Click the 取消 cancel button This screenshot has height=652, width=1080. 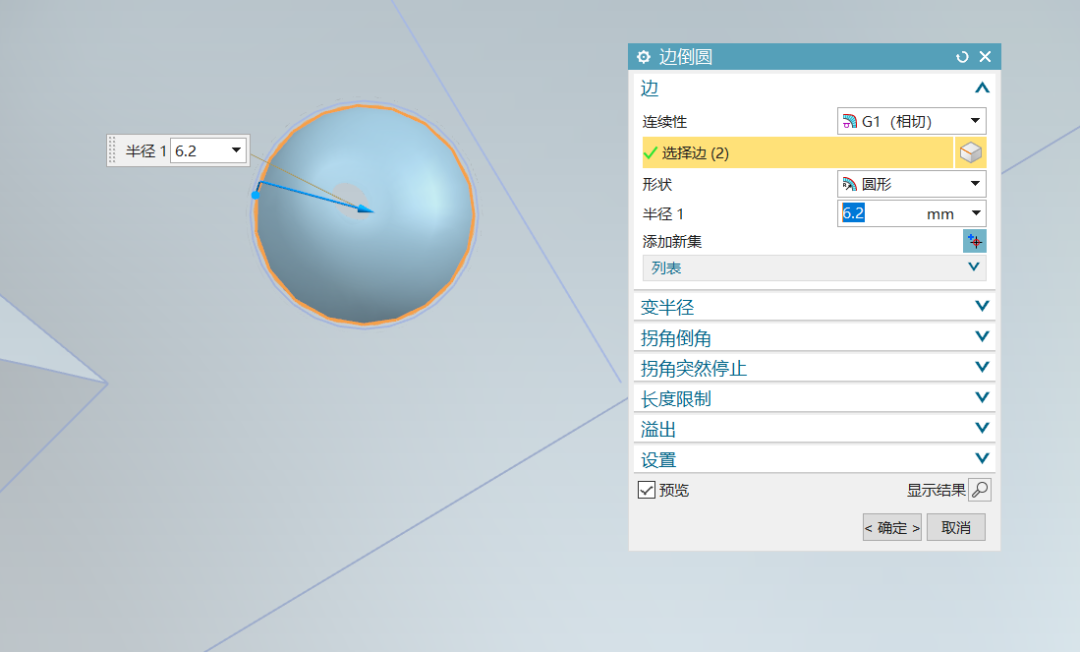955,527
